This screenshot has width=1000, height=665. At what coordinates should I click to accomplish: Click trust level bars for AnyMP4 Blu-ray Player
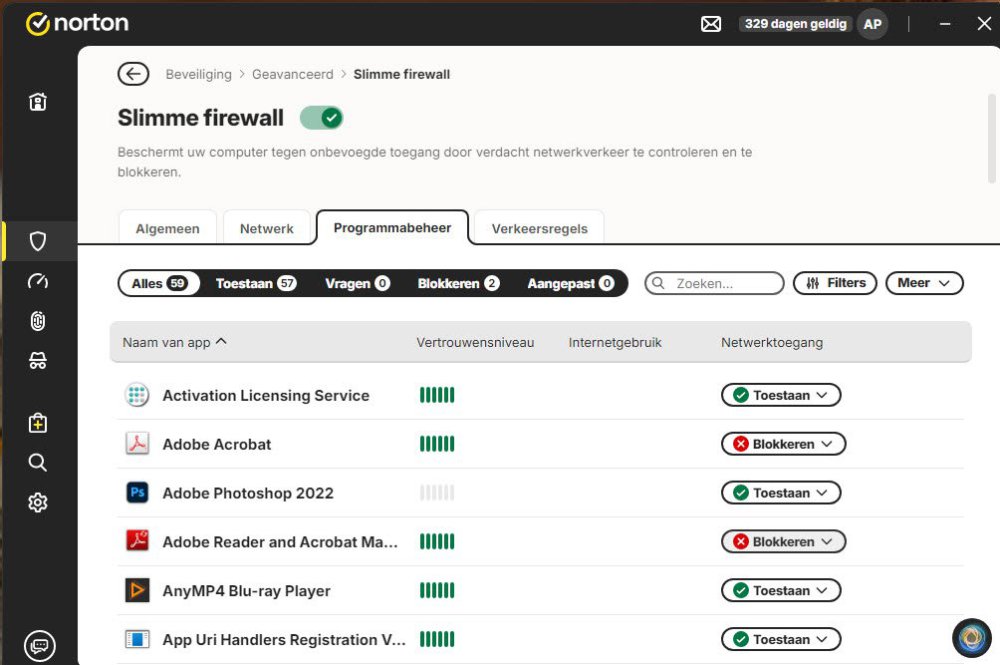click(x=437, y=590)
